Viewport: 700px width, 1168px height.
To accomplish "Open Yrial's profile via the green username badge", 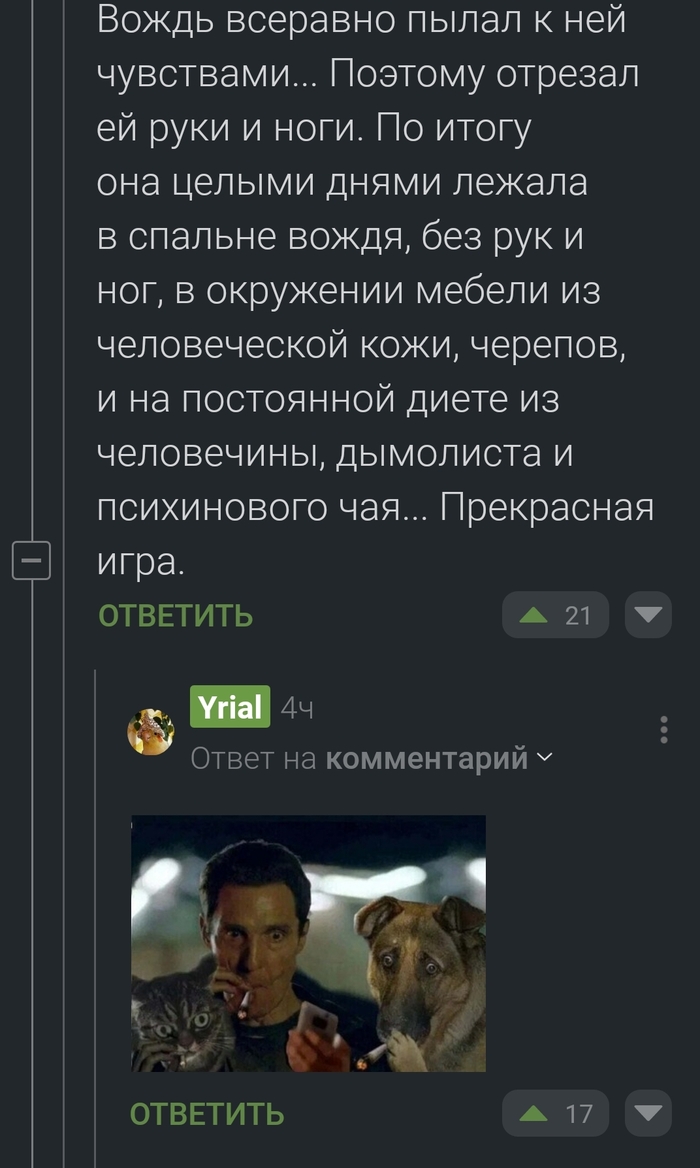I will (x=230, y=706).
